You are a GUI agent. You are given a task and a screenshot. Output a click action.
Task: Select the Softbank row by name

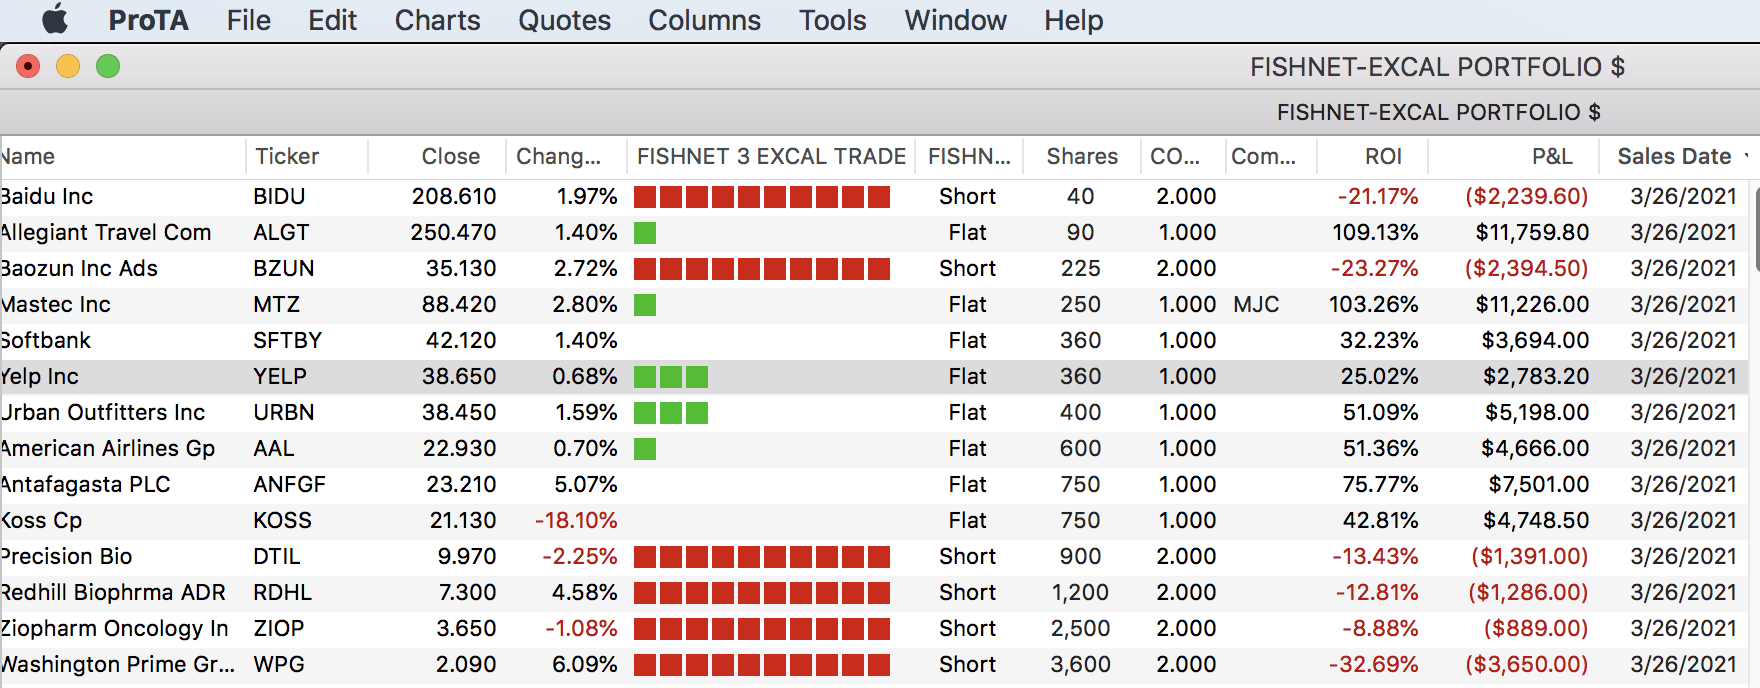46,341
